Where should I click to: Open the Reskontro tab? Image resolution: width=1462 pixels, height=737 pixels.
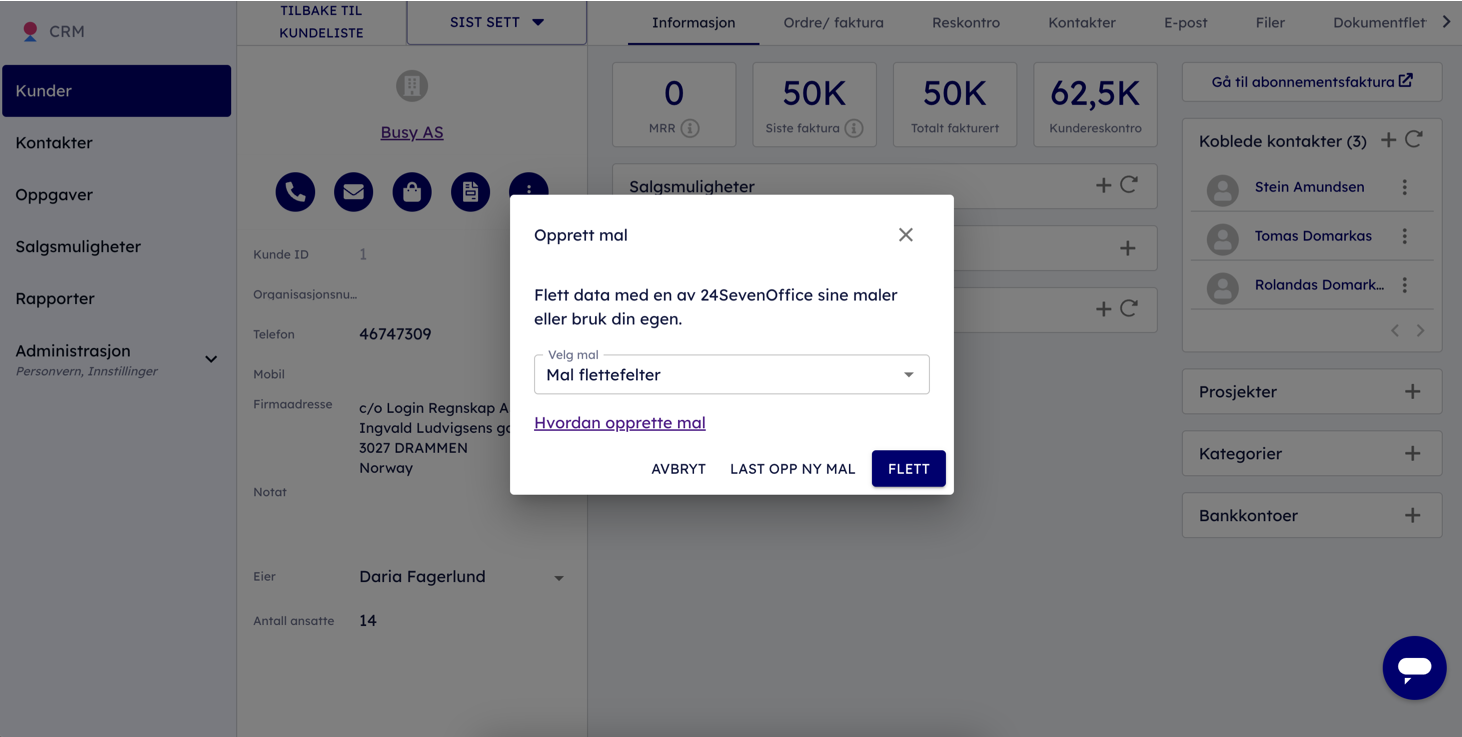tap(965, 22)
